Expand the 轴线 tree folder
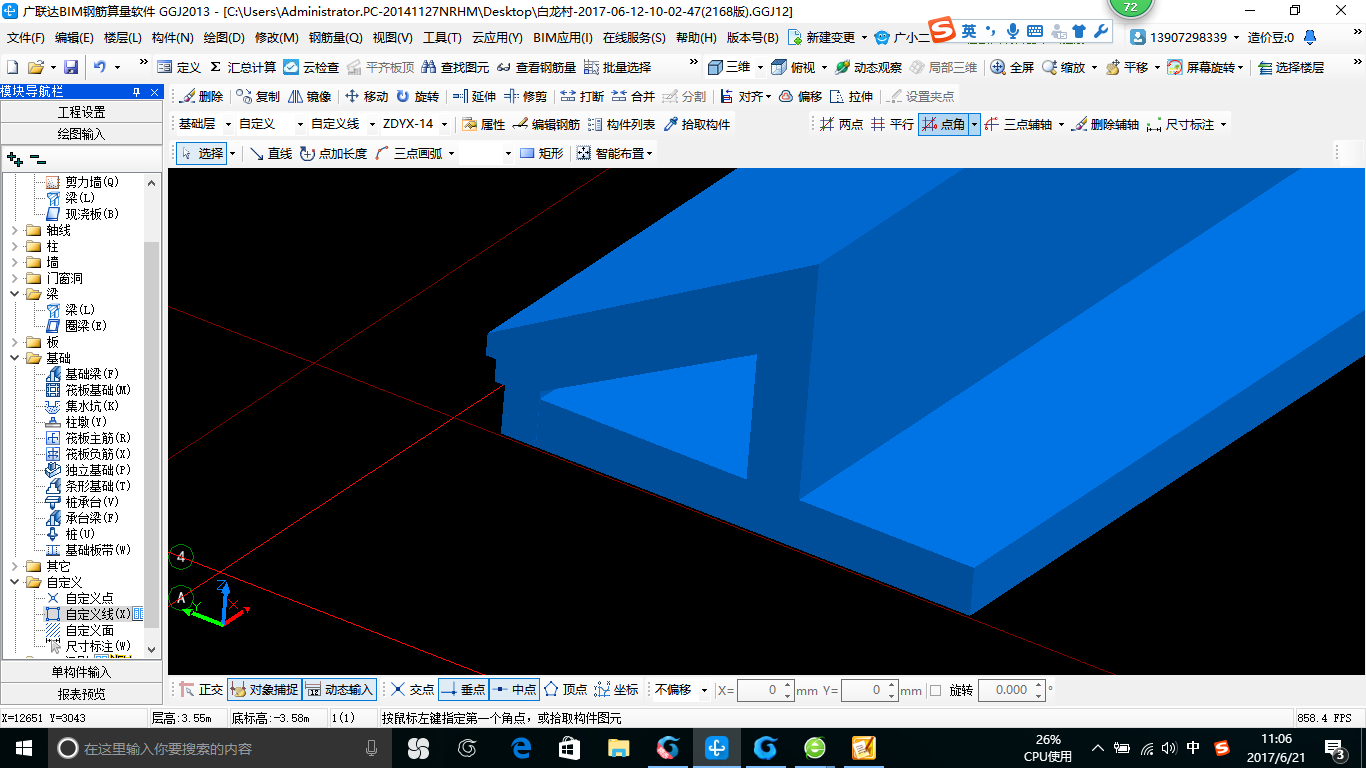1366x768 pixels. pyautogui.click(x=14, y=230)
